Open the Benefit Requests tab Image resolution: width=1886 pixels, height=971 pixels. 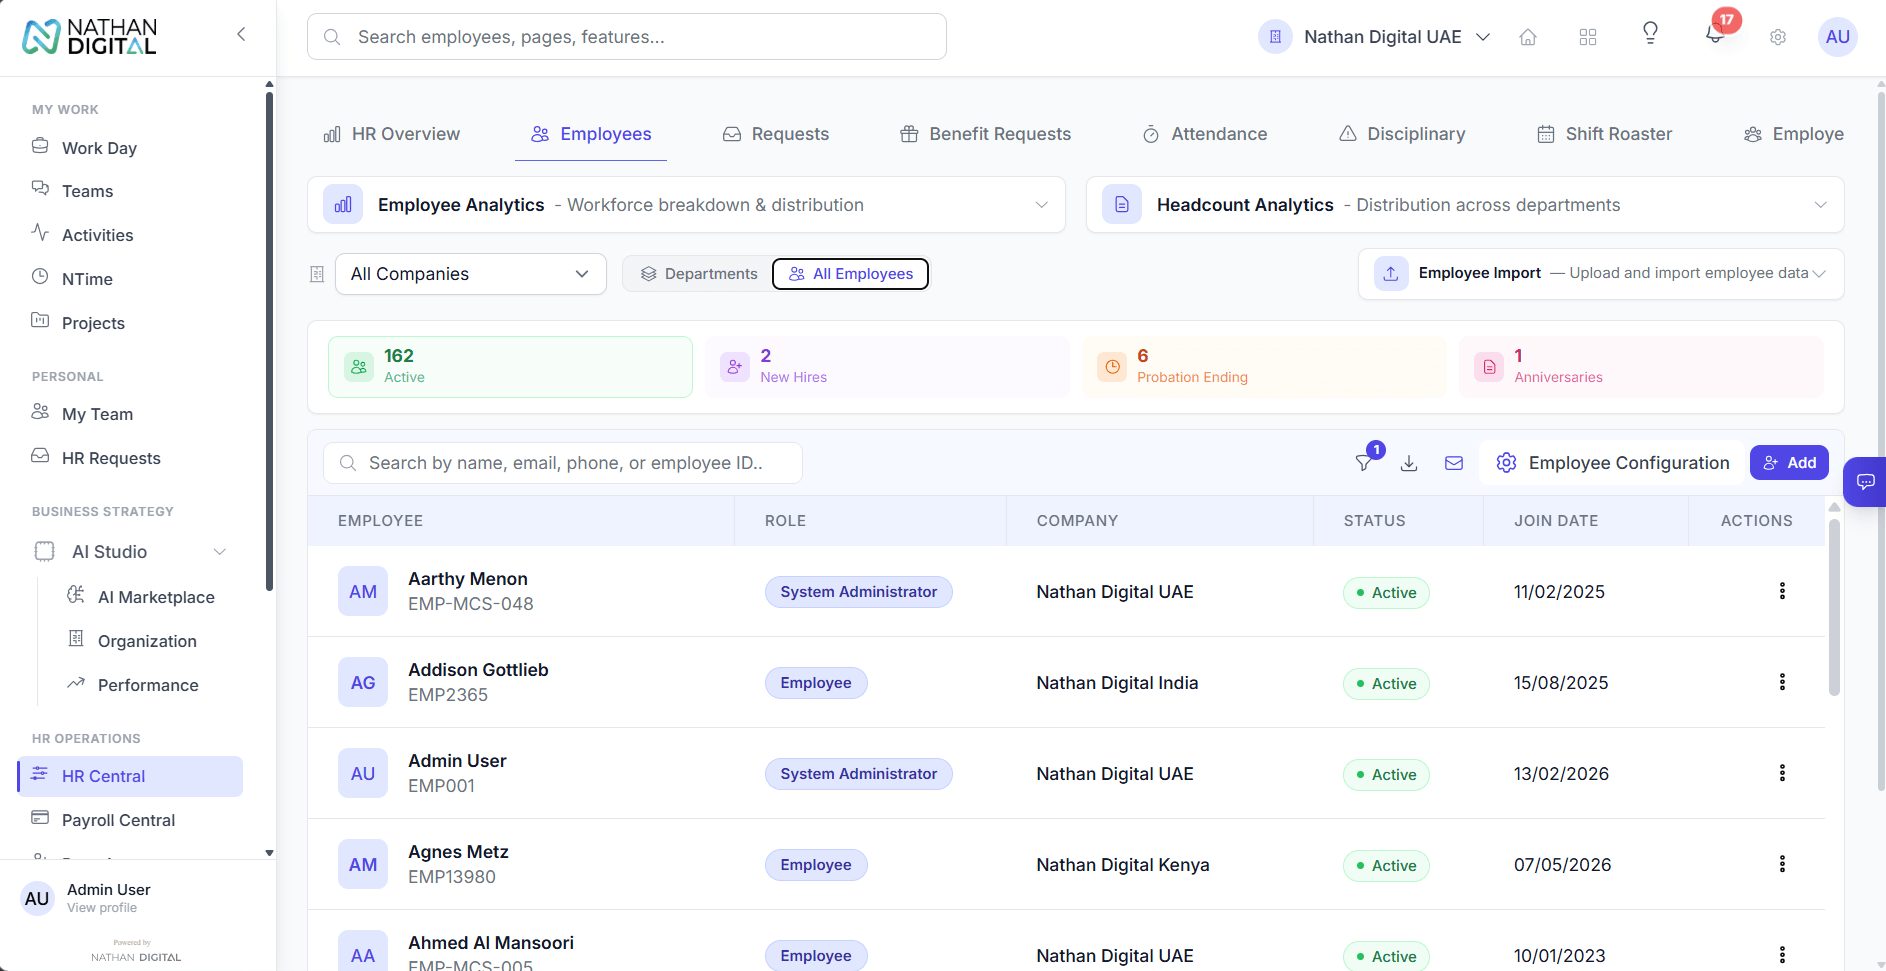point(985,134)
